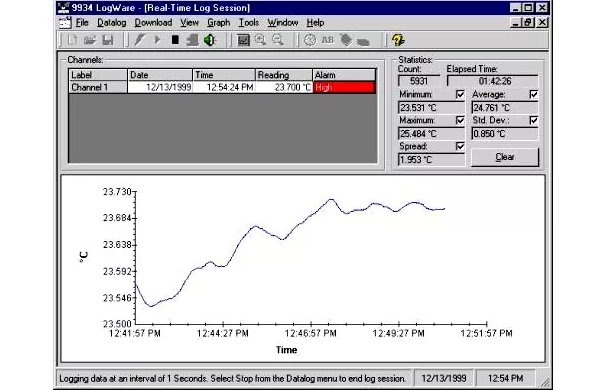Screen dimensions: 600x390
Task: Click the yellow question mark Help icon
Action: pyautogui.click(x=398, y=40)
